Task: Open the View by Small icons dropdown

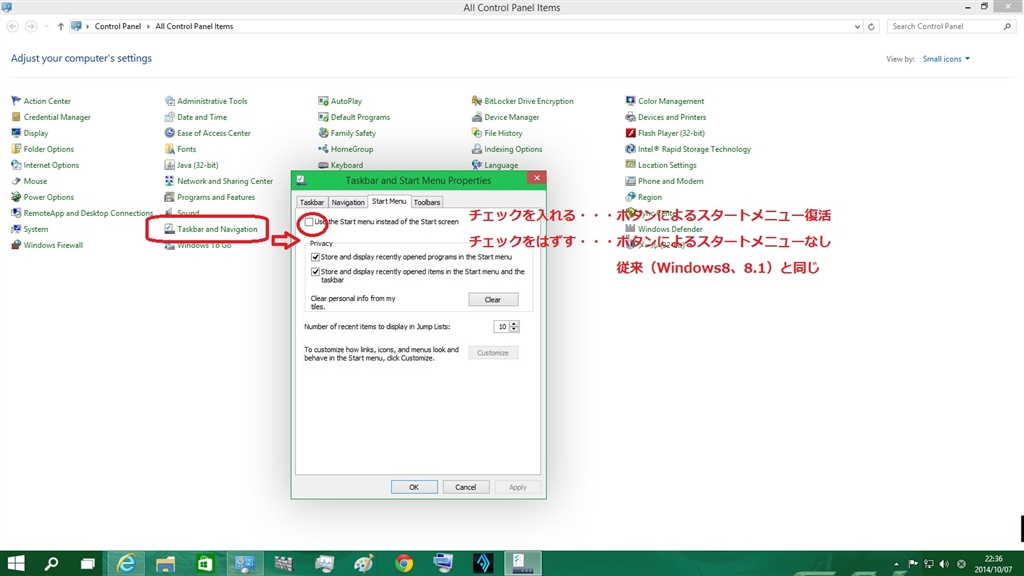Action: coord(946,59)
